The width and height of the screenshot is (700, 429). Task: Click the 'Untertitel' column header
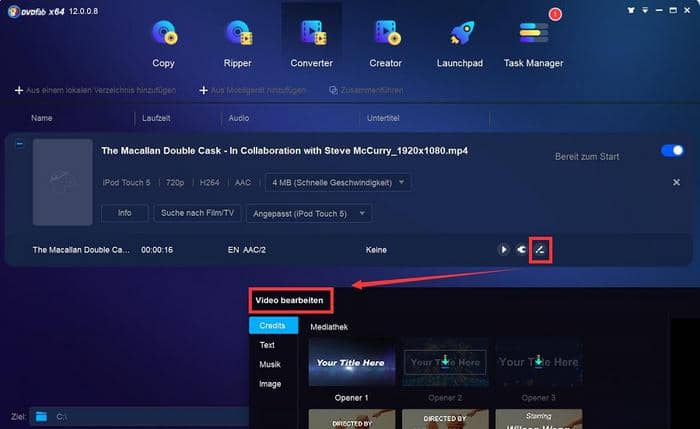pos(383,118)
